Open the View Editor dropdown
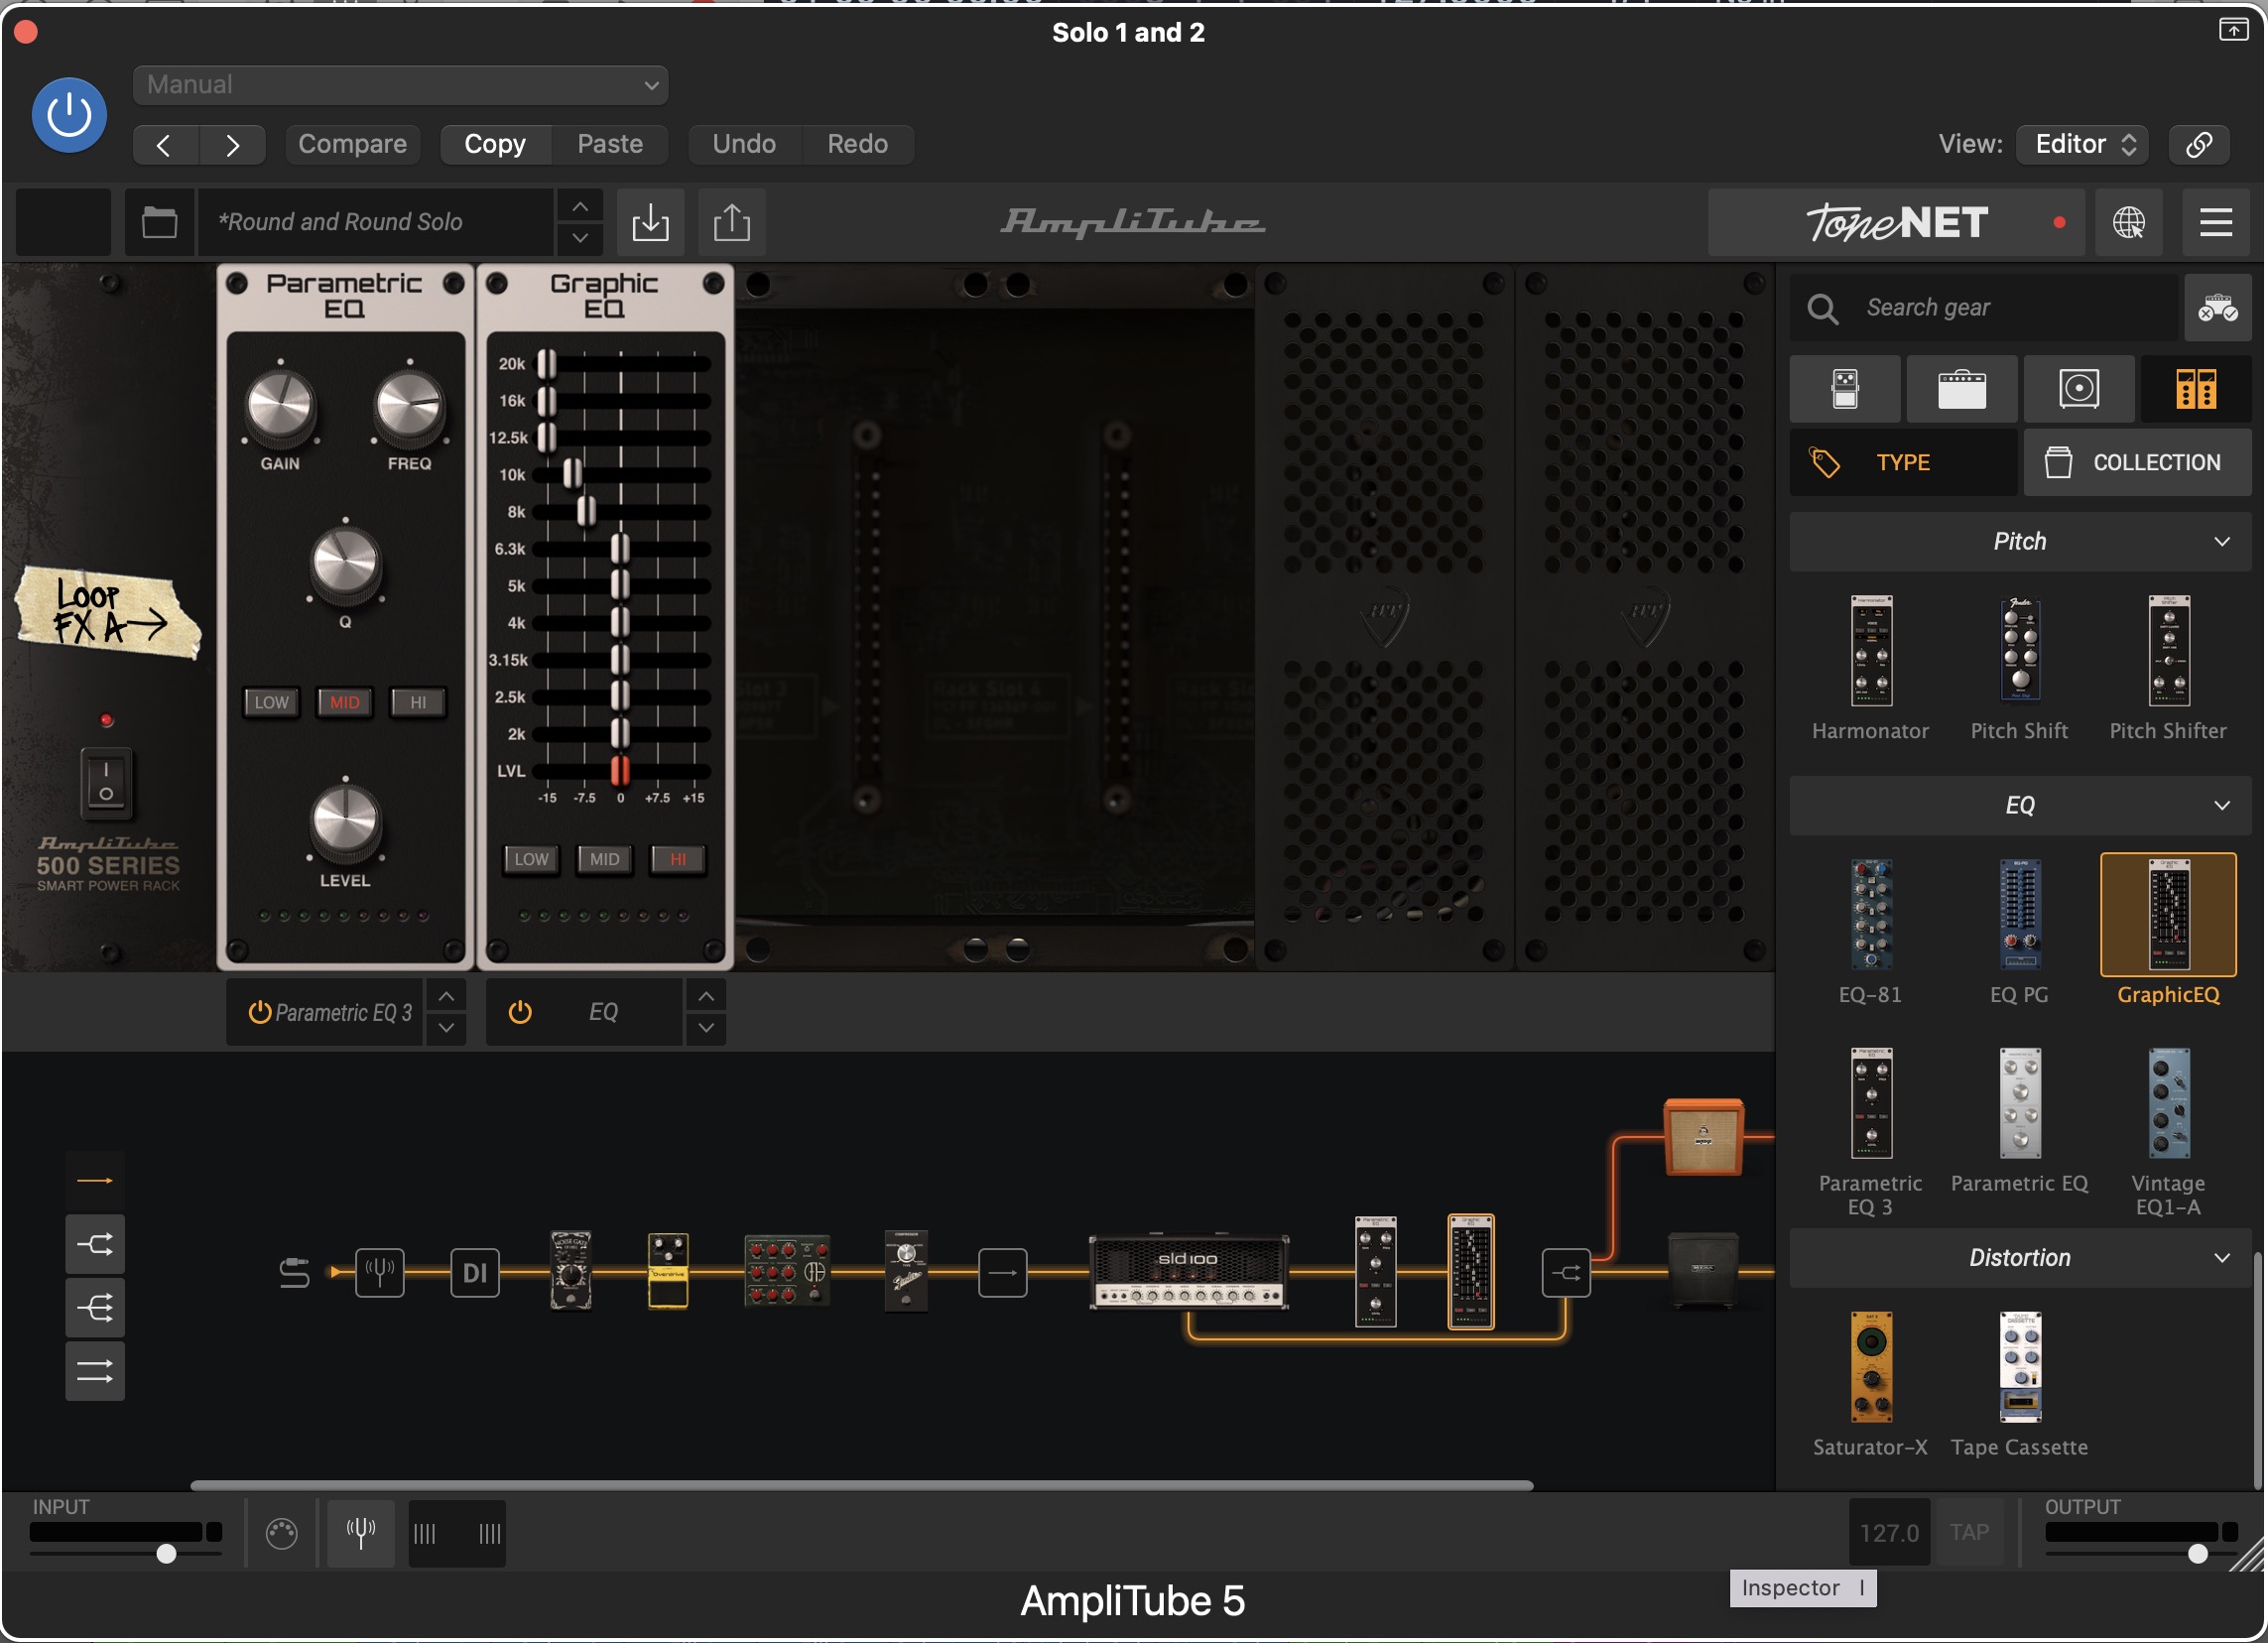 (2084, 145)
